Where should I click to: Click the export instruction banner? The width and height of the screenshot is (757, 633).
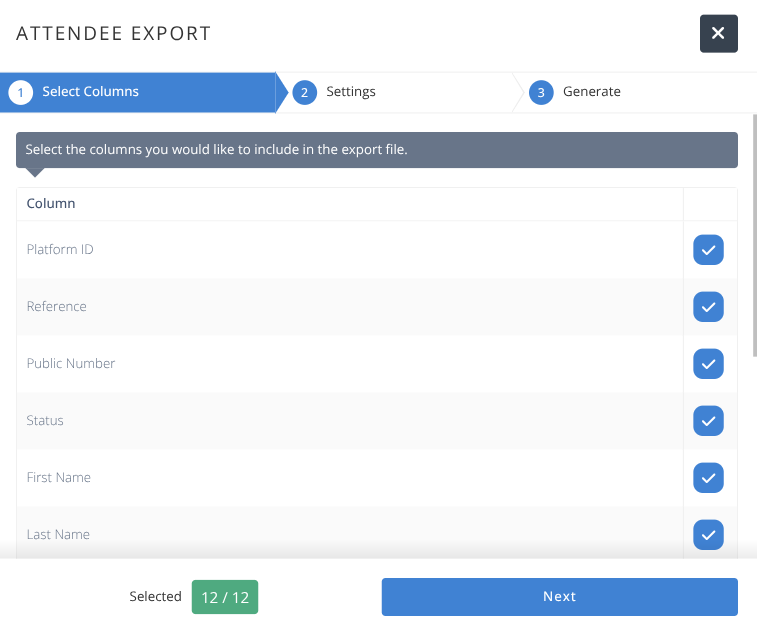point(377,150)
